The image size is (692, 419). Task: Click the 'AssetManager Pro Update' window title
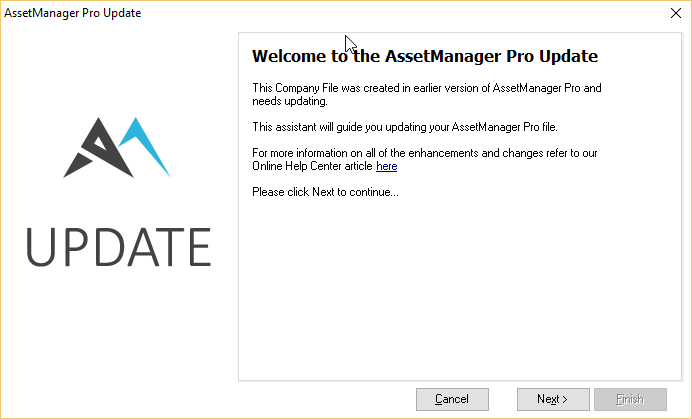(x=73, y=13)
